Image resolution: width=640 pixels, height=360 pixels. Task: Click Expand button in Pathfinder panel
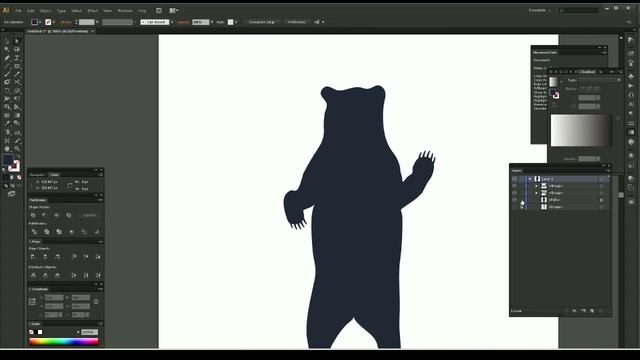pyautogui.click(x=89, y=215)
